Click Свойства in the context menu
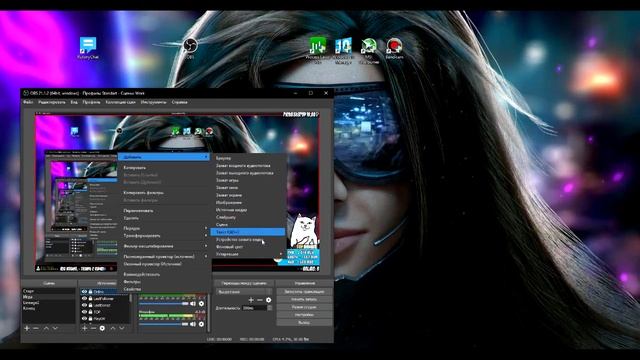 164,289
